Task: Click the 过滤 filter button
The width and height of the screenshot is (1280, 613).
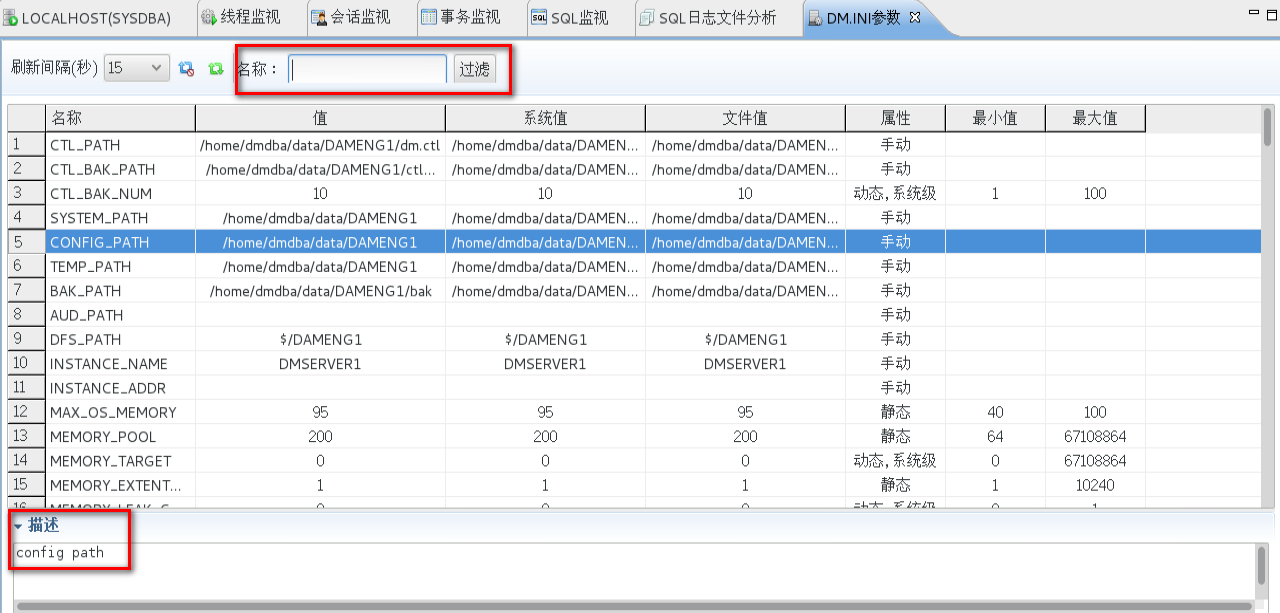Action: [473, 69]
